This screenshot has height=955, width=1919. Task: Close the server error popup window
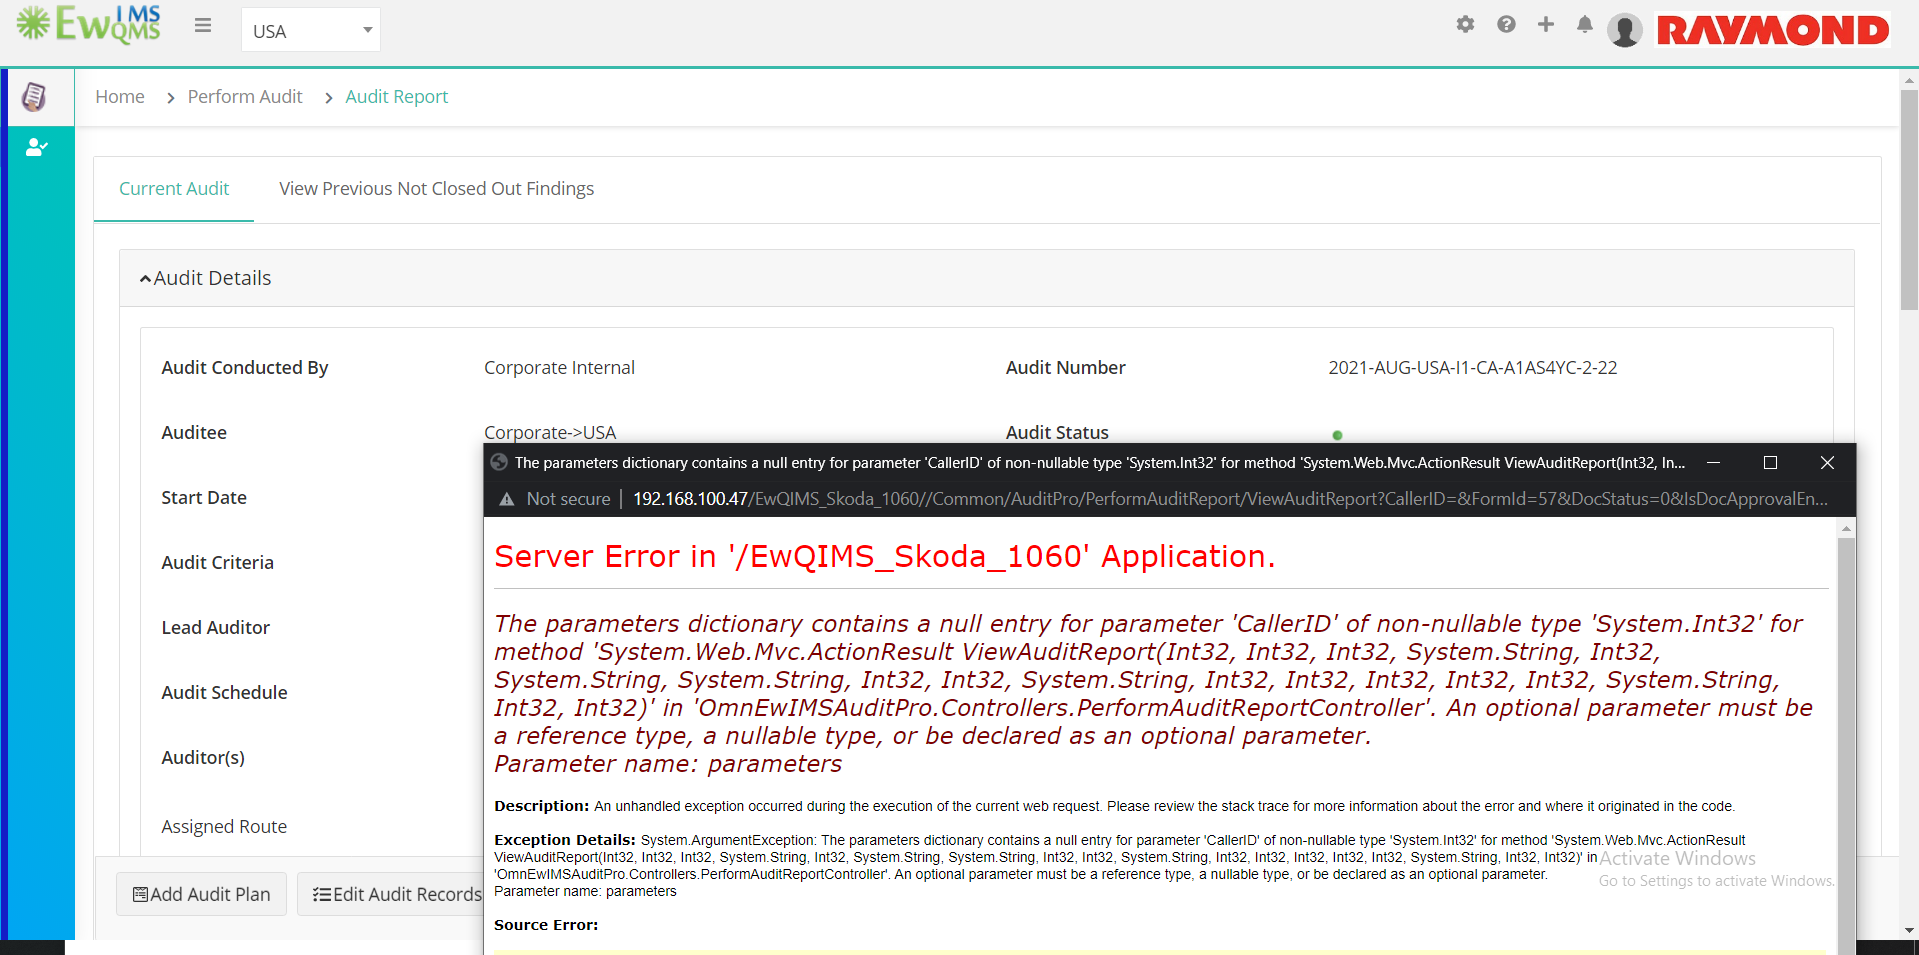1827,463
